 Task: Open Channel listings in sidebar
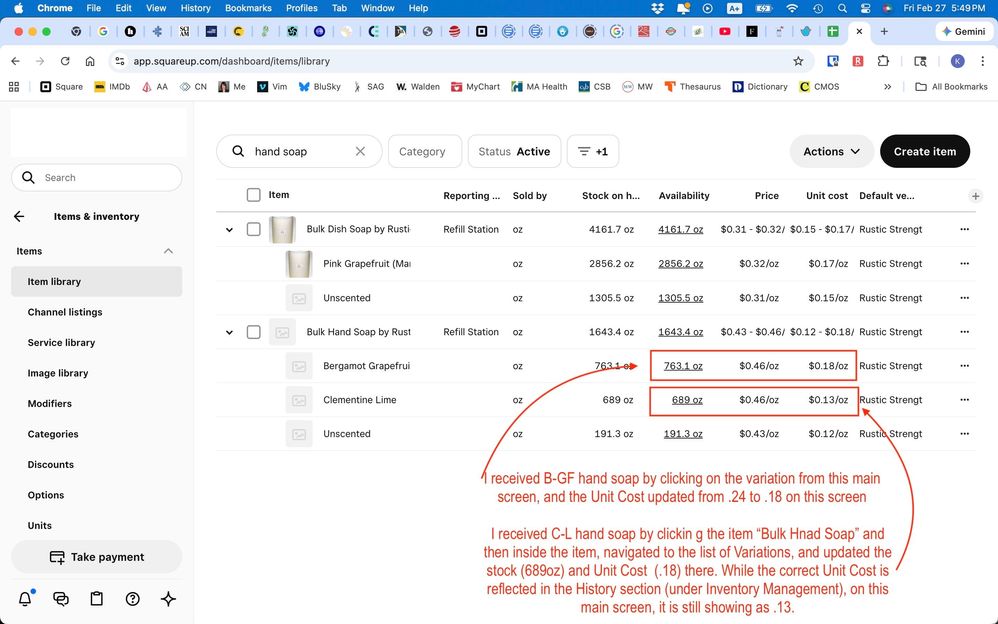coord(97,312)
